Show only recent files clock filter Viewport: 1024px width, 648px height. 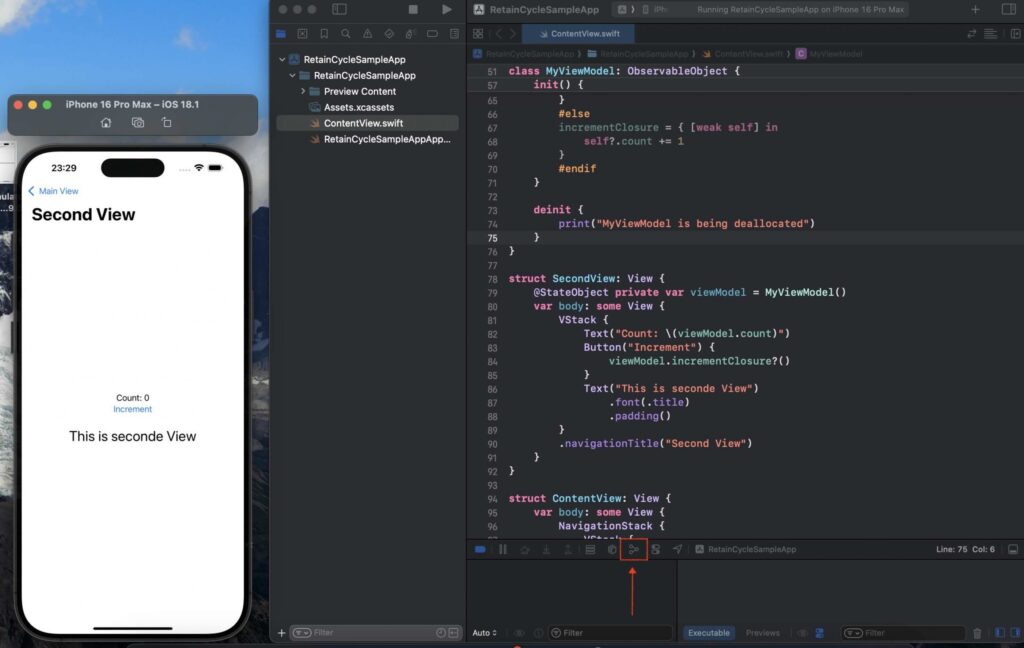[x=441, y=633]
